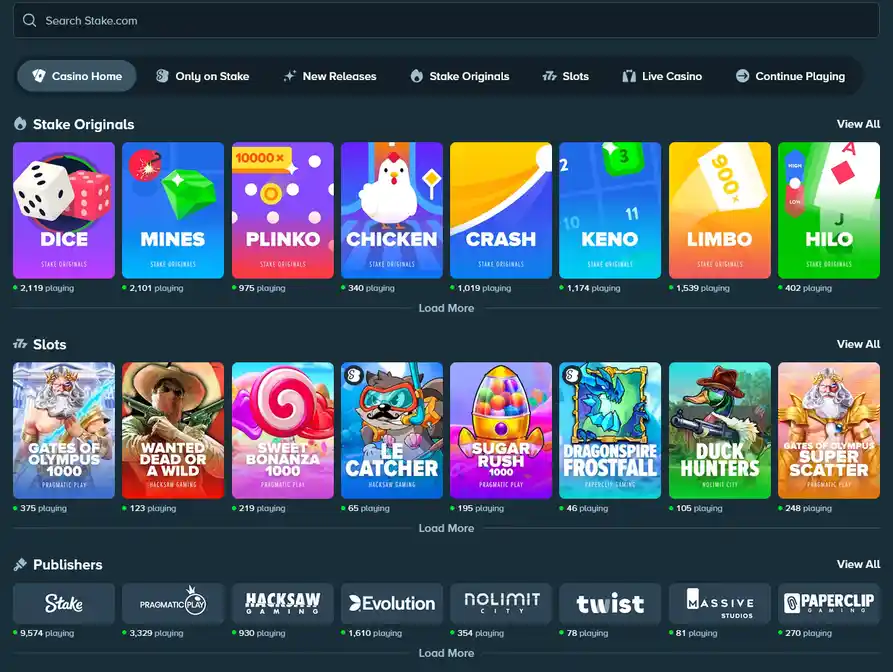This screenshot has width=893, height=672.
Task: Open Duck Hunters slot
Action: [x=720, y=431]
